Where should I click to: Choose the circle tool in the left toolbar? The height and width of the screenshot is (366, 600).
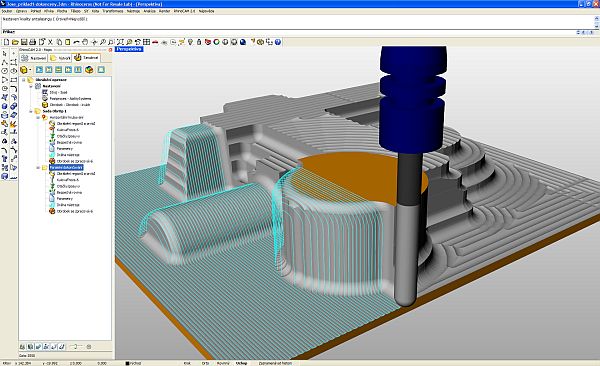click(x=5, y=71)
